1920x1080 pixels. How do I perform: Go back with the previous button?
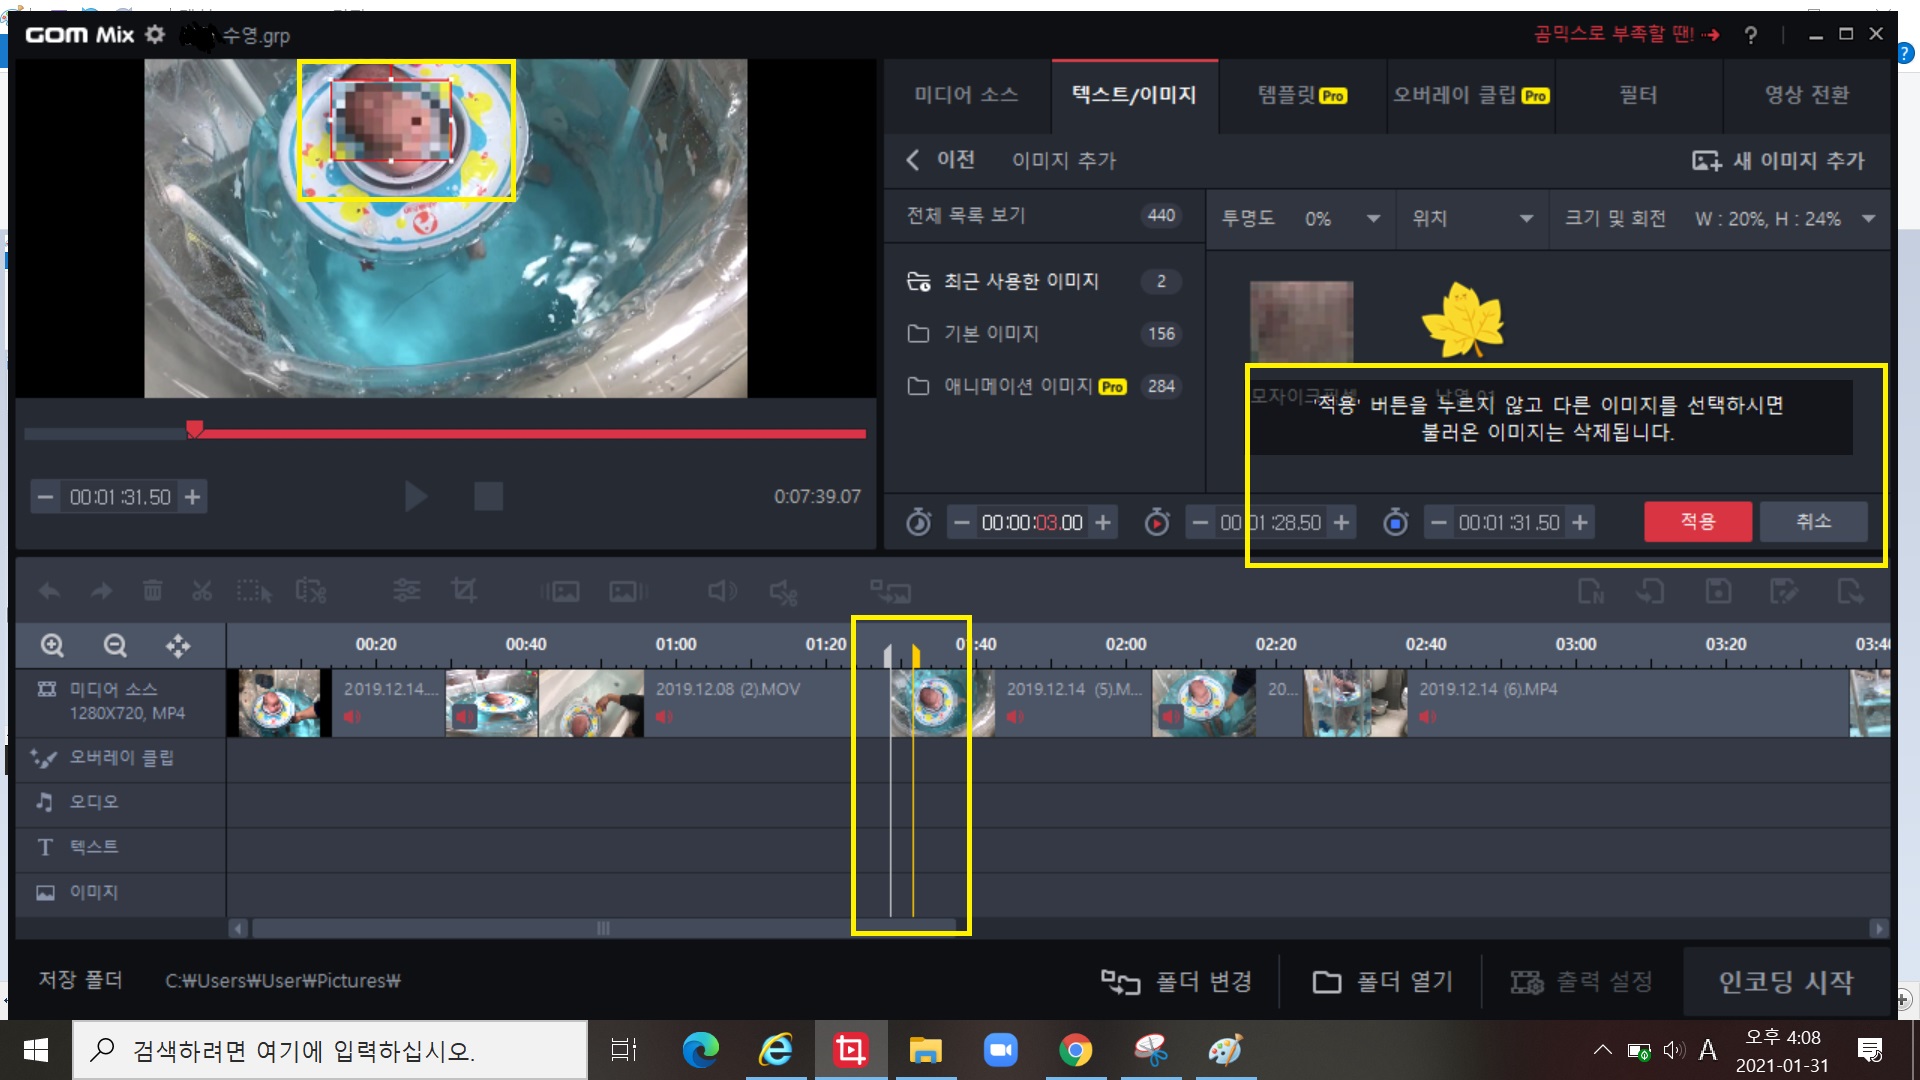click(x=941, y=160)
